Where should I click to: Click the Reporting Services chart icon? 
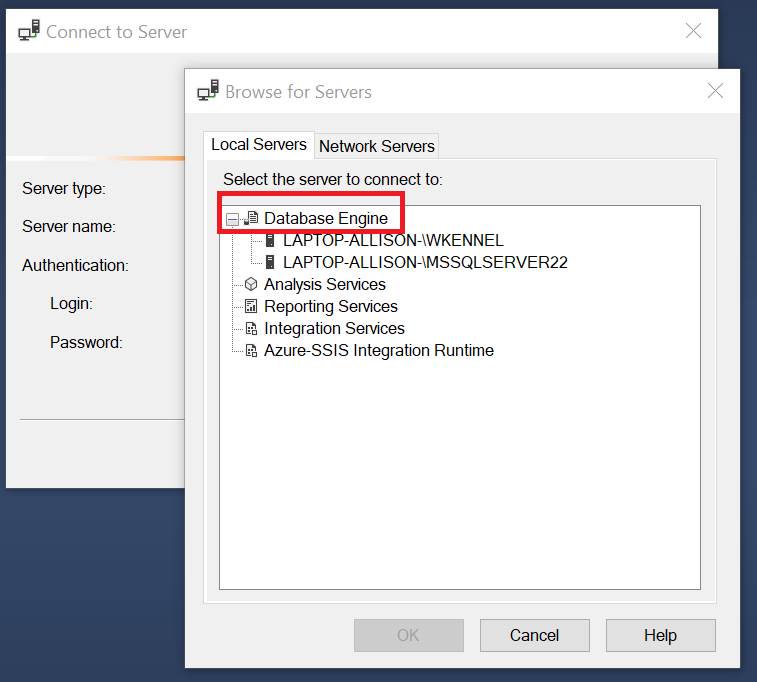[x=251, y=306]
